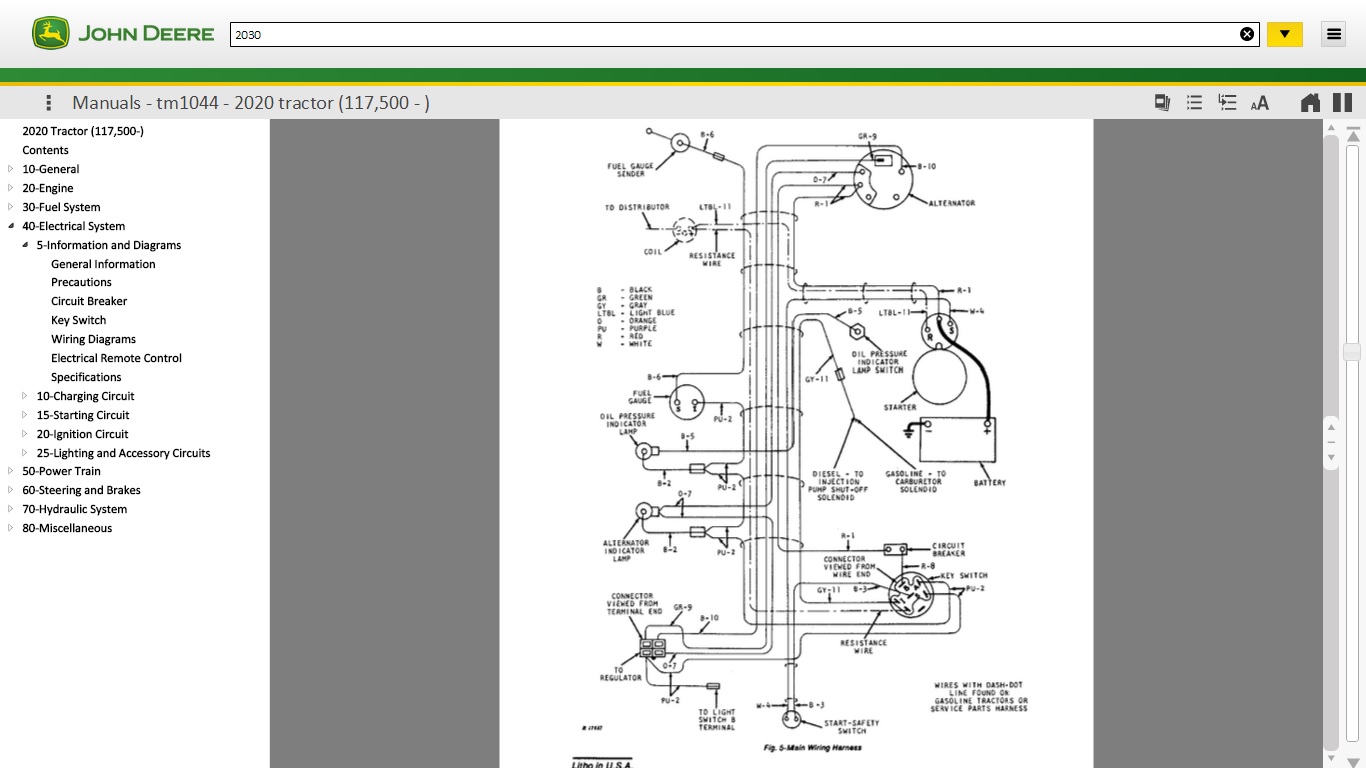Expand the 80-Miscellaneous section
1366x768 pixels.
[x=11, y=528]
